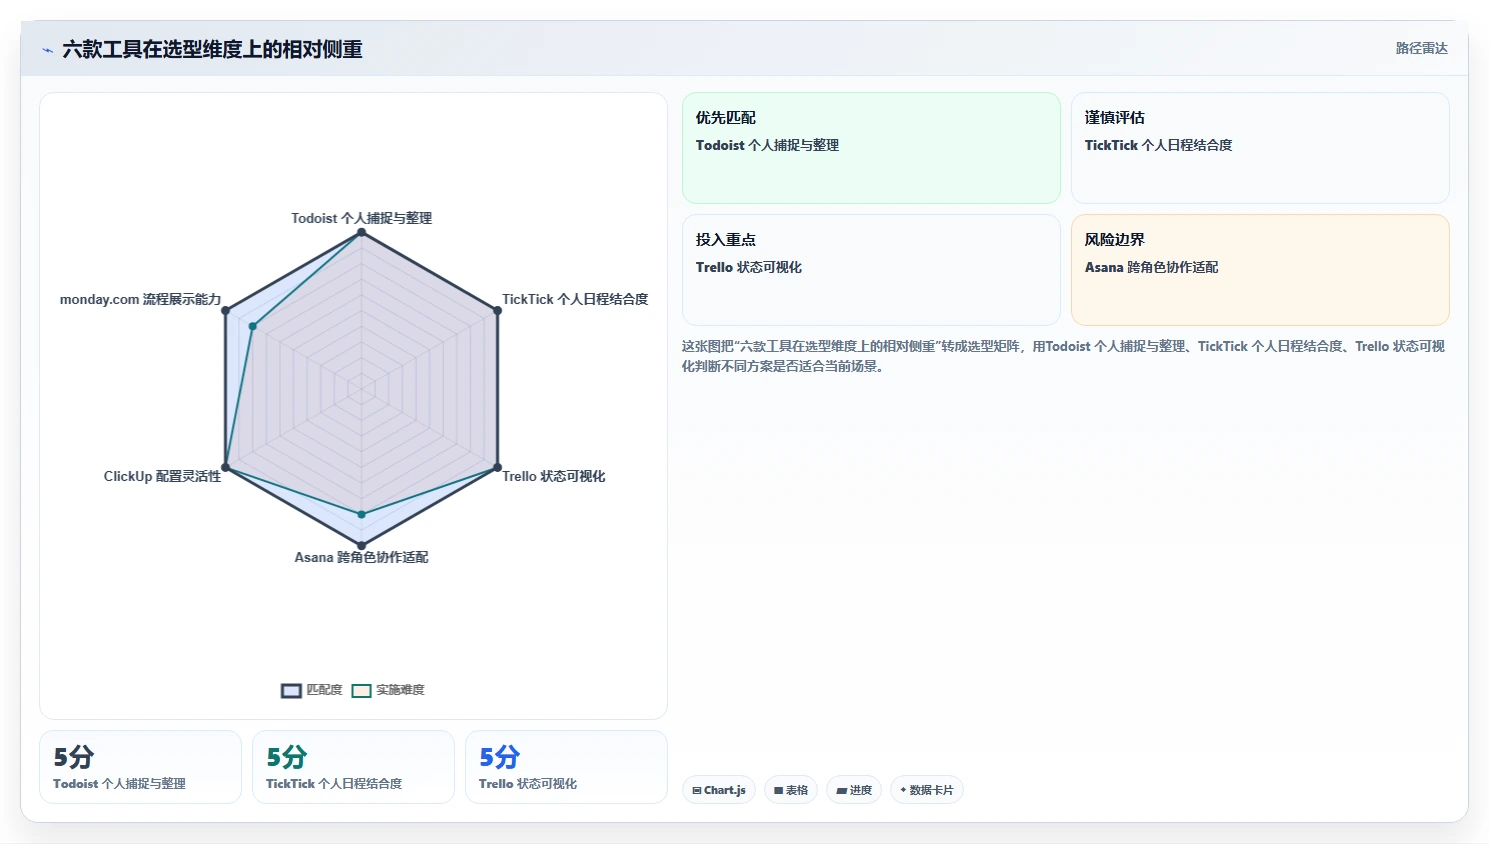Open the 优先匹配 card

pos(871,148)
